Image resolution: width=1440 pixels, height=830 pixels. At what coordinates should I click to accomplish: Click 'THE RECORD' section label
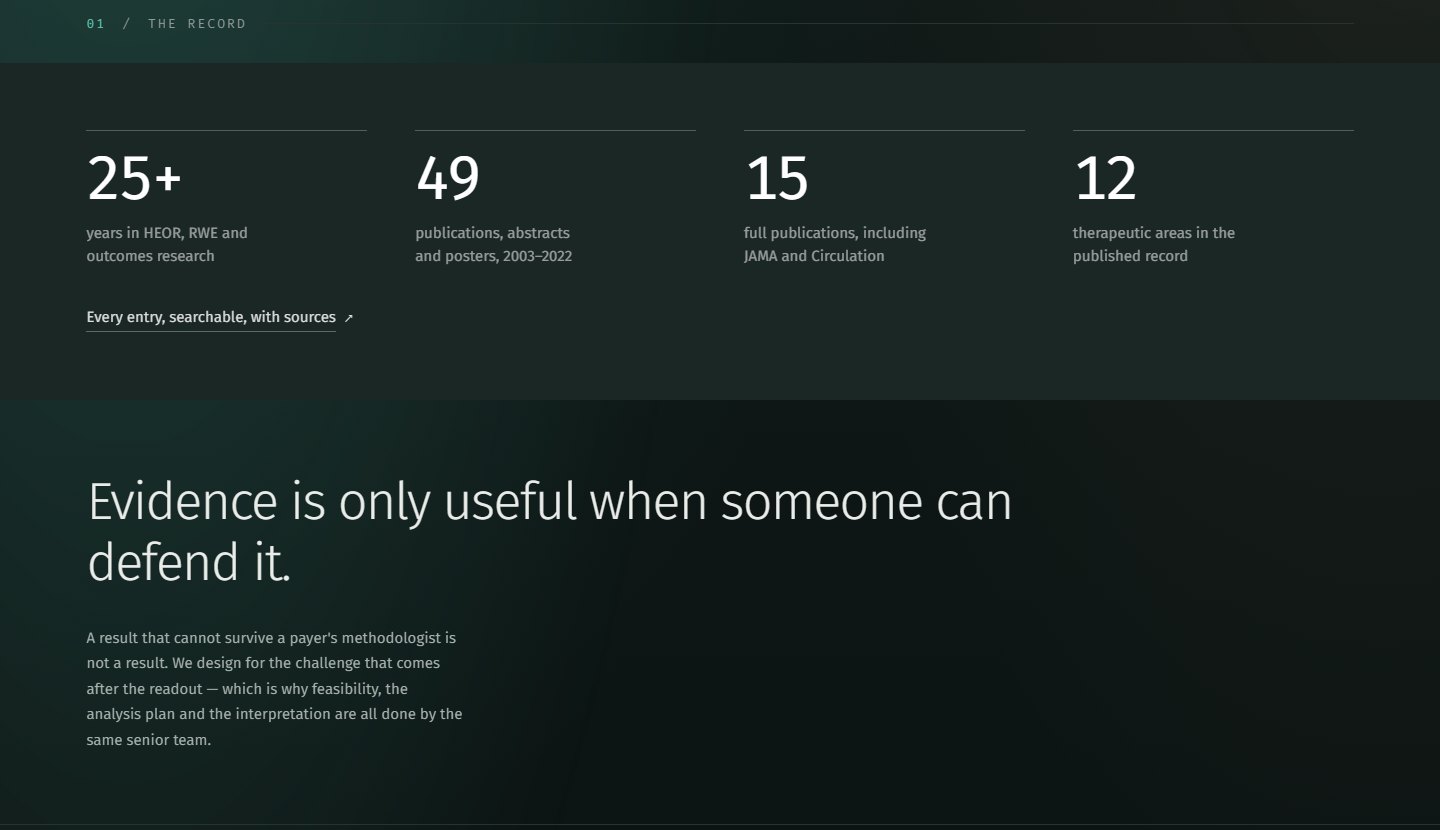coord(197,24)
